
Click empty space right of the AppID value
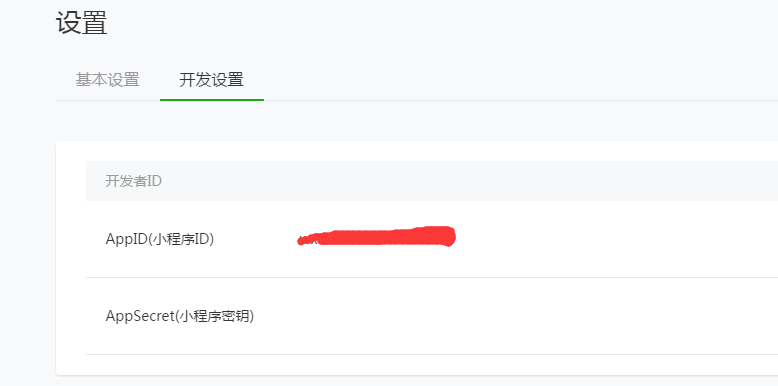[x=615, y=239]
